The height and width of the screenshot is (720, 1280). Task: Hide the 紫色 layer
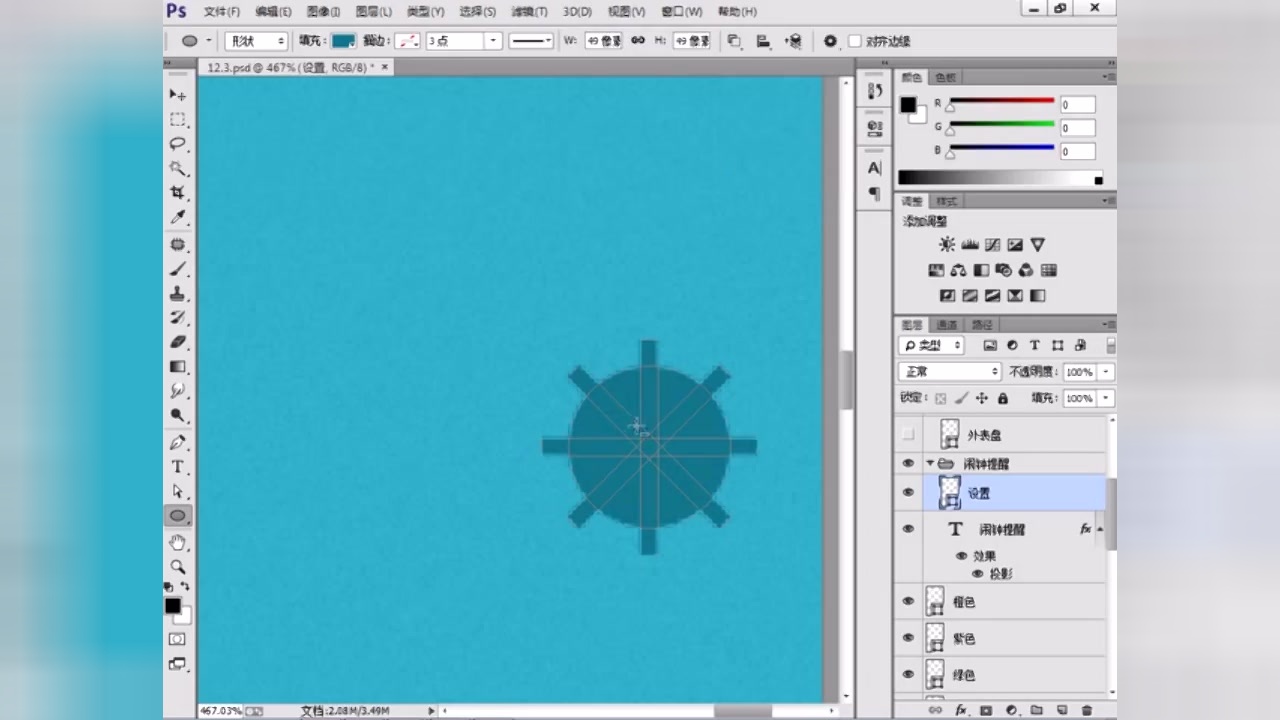908,638
